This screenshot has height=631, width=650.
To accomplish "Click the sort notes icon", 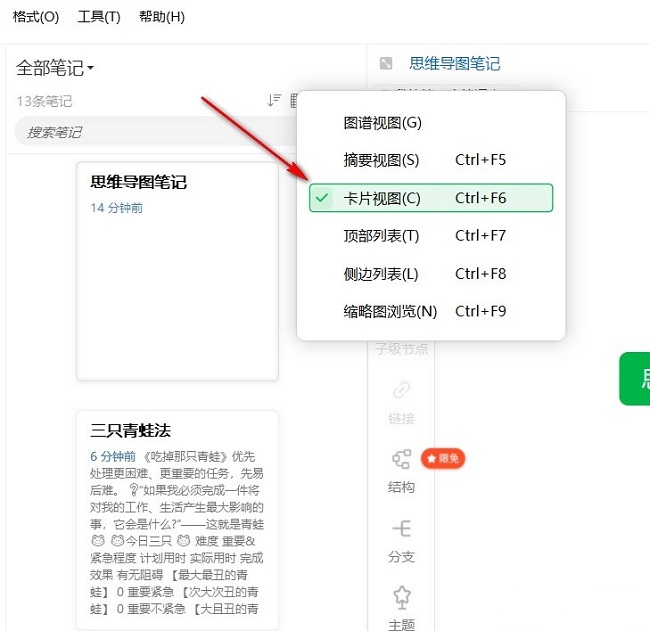I will (274, 100).
